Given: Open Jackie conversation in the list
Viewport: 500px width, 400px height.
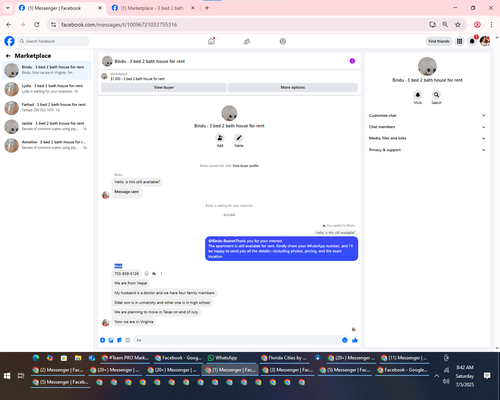Looking at the screenshot, I should (47, 126).
